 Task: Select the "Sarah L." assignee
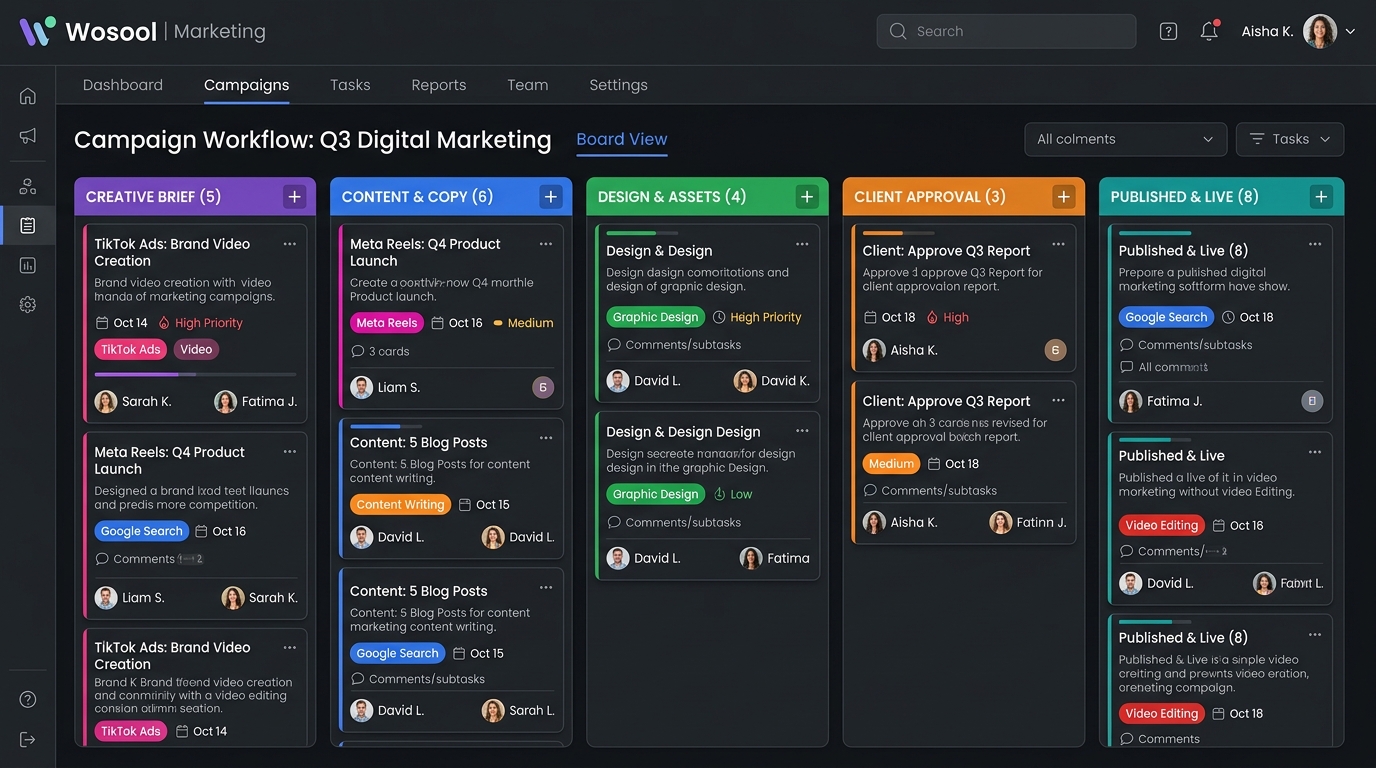pyautogui.click(x=518, y=710)
